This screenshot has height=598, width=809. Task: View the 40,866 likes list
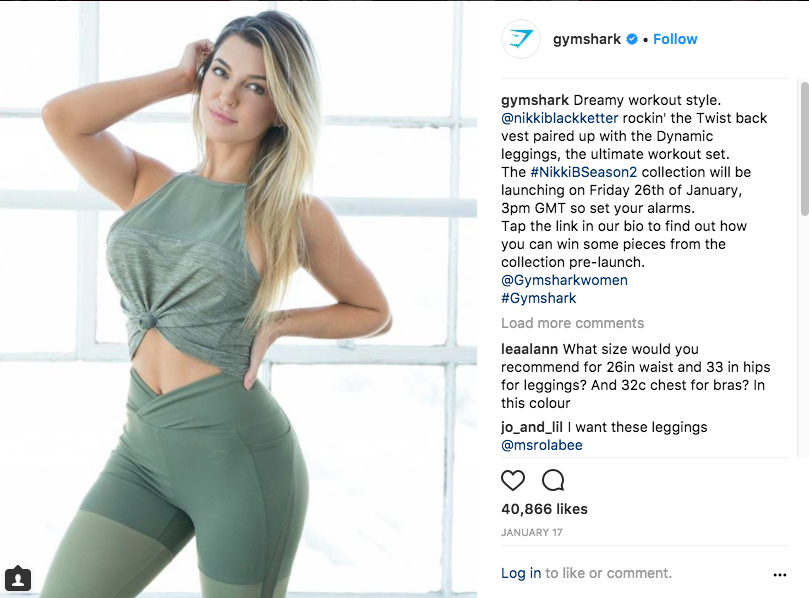tap(544, 509)
